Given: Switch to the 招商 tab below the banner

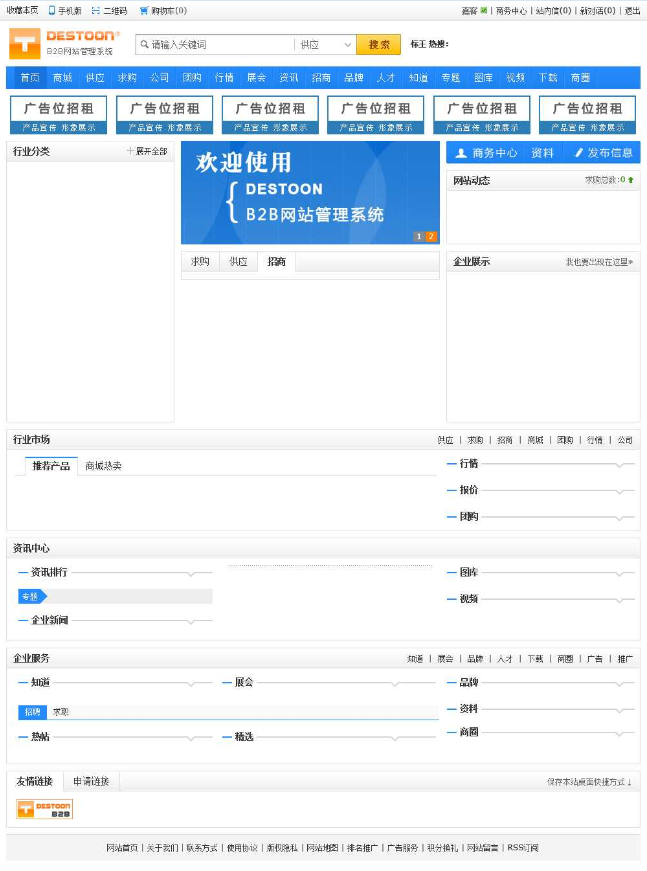Looking at the screenshot, I should coord(277,262).
